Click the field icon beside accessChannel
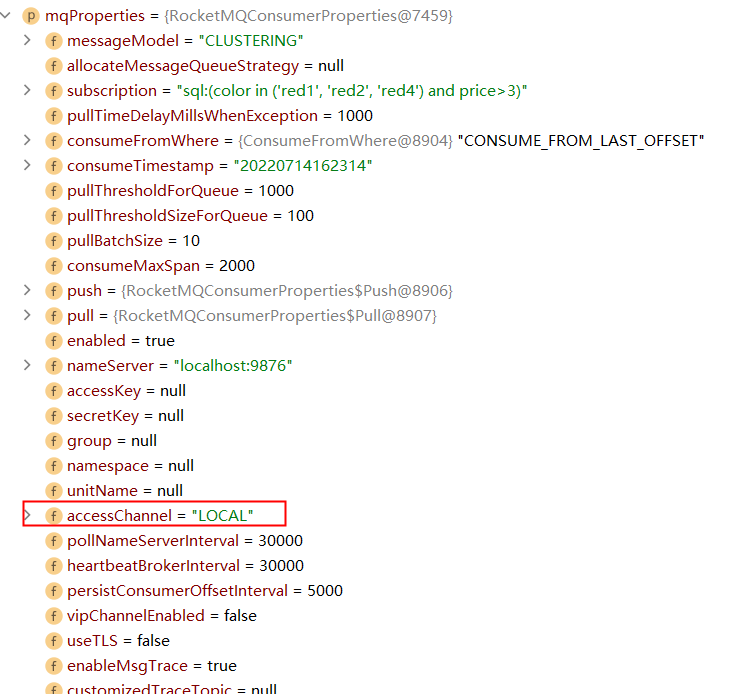733x694 pixels. [x=54, y=516]
